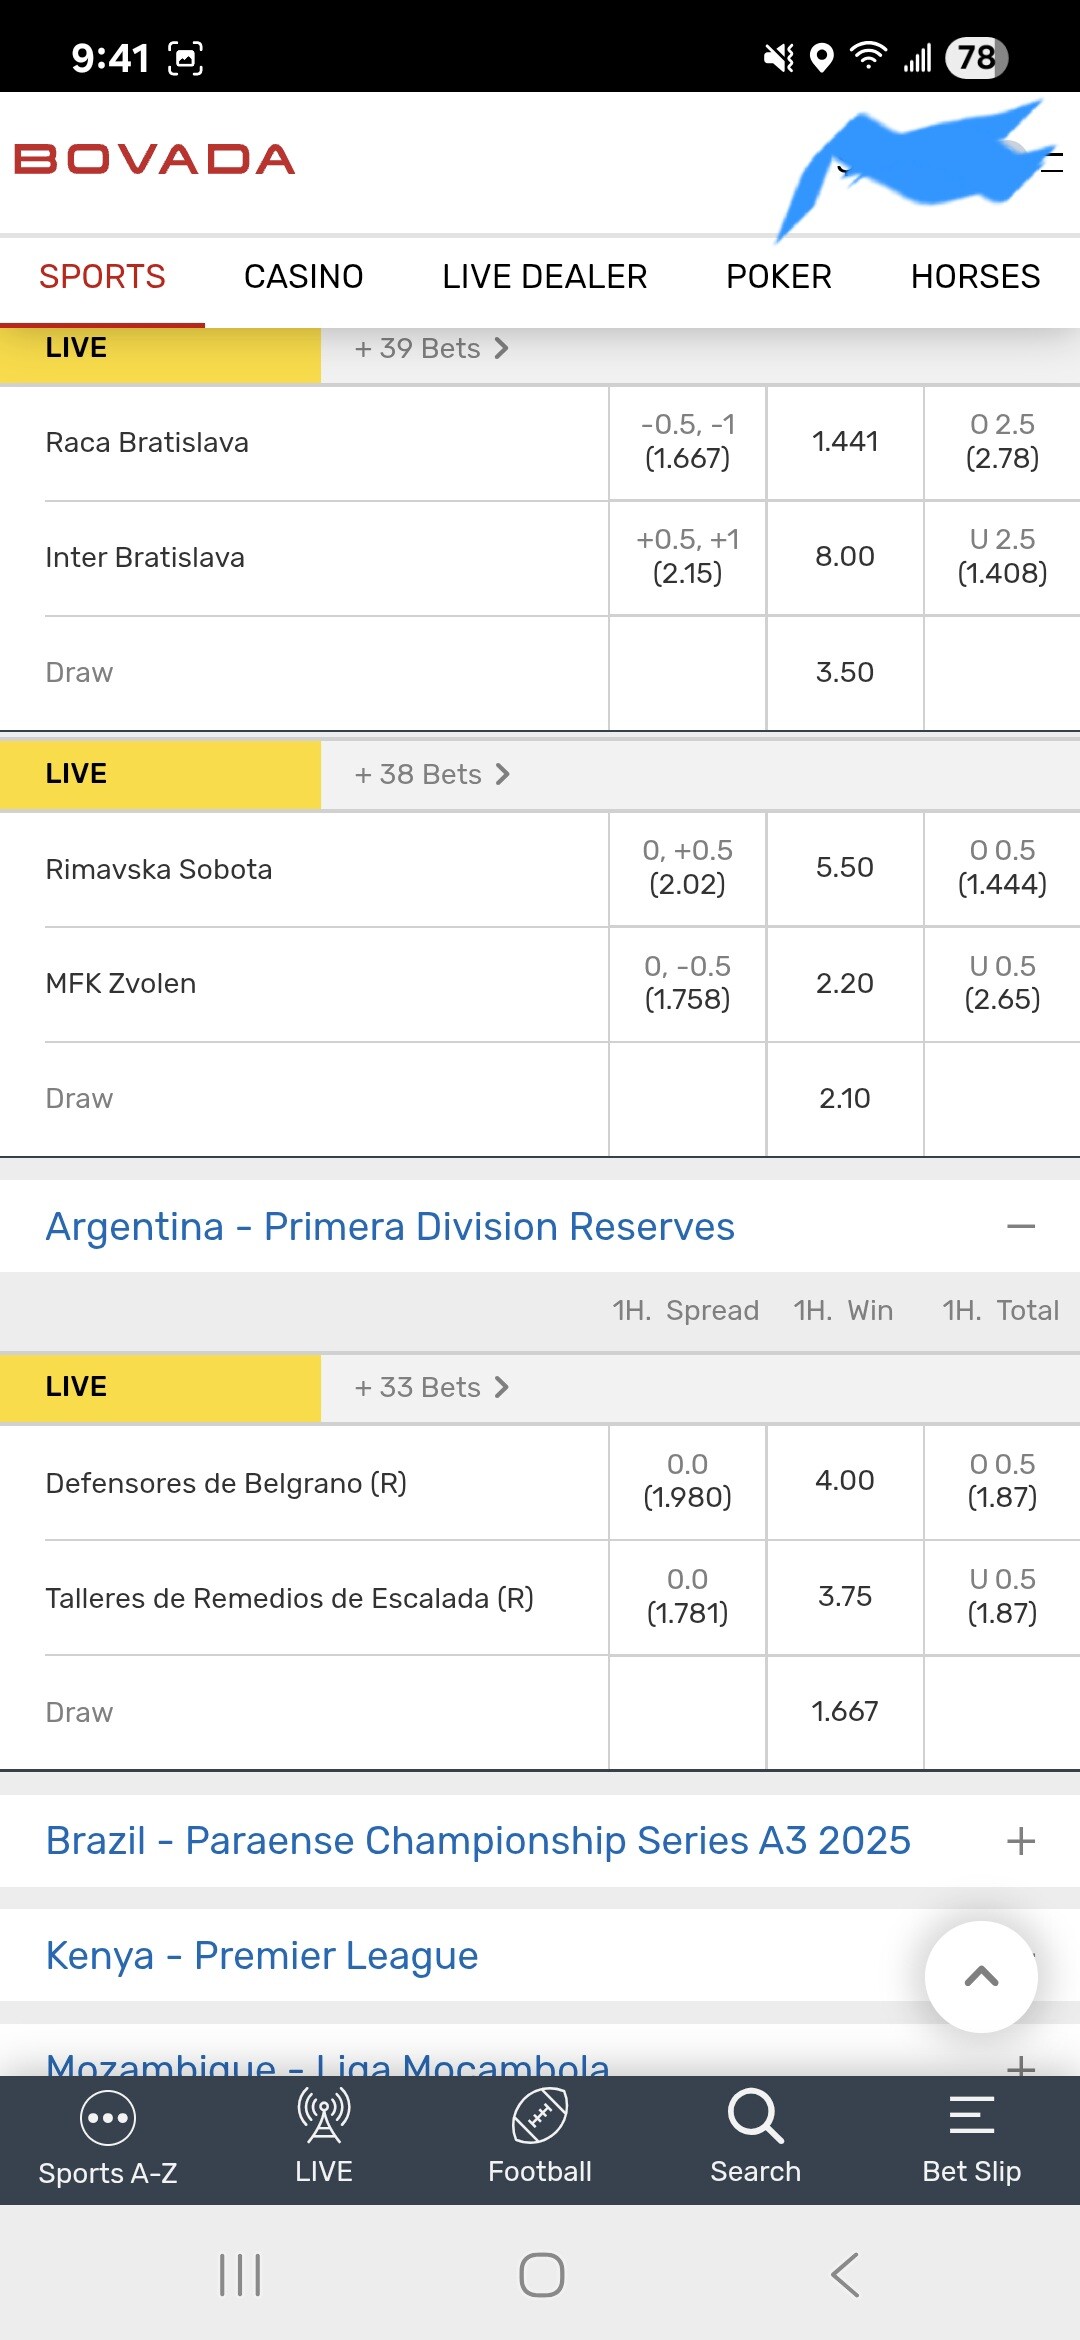Collapse Argentina Primera Division Reserves section
This screenshot has width=1080, height=2340.
1020,1227
